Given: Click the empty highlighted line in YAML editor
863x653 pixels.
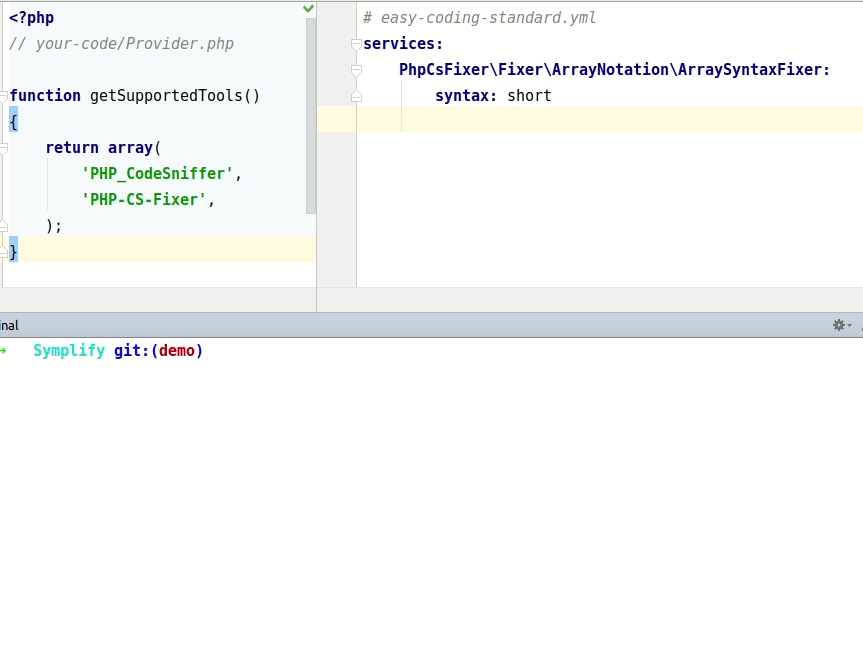Looking at the screenshot, I should 600,120.
